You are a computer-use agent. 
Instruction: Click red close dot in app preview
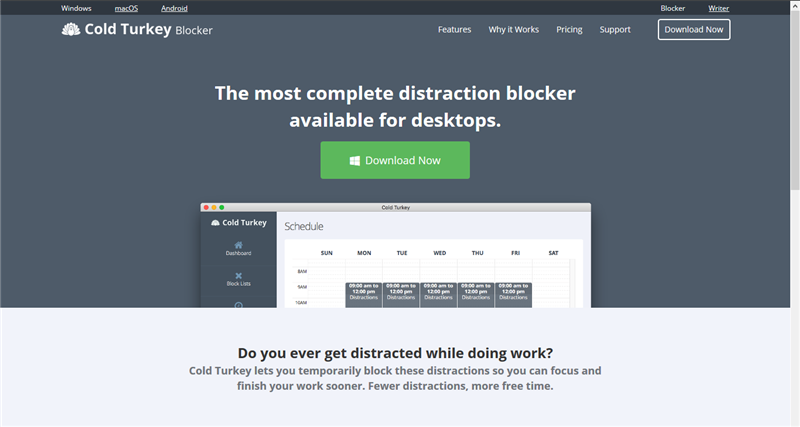[x=206, y=207]
